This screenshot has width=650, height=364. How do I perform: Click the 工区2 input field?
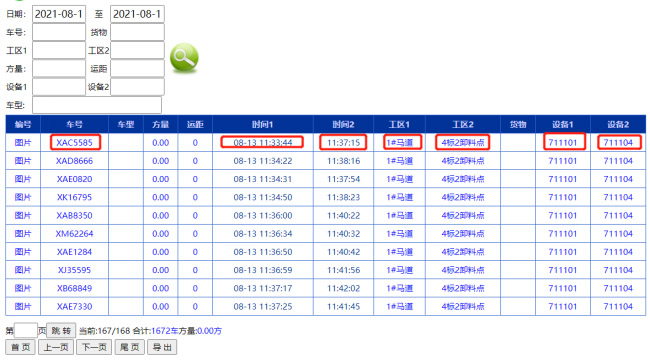(x=137, y=51)
